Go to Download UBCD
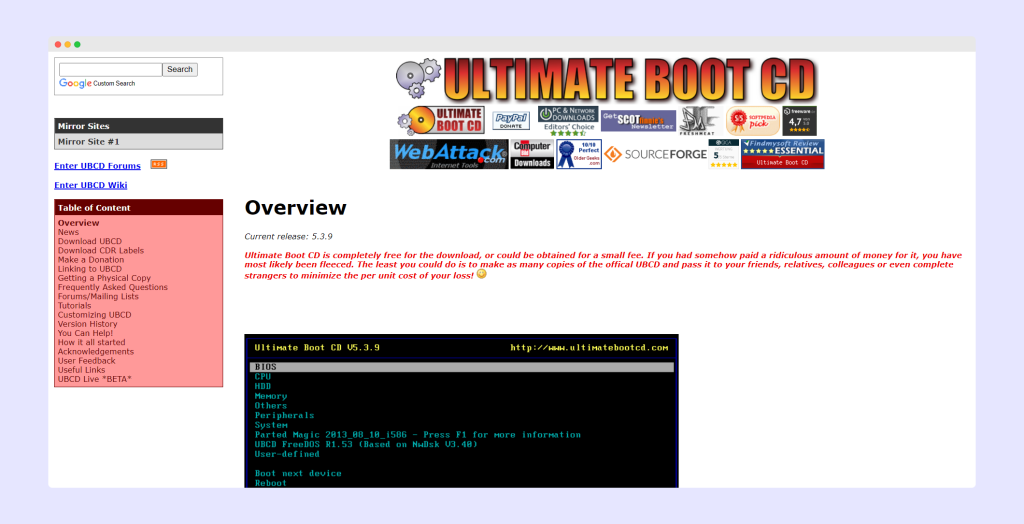The height and width of the screenshot is (524, 1024). pos(89,241)
